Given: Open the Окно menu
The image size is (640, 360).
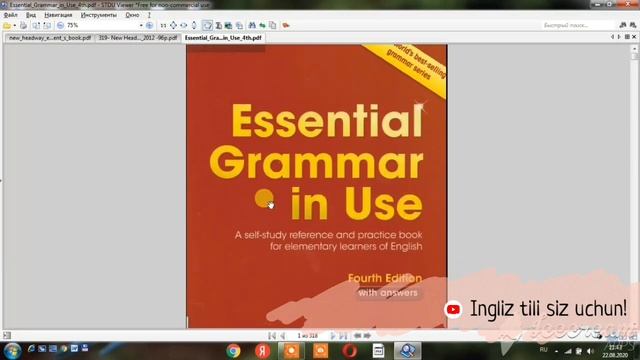Looking at the screenshot, I should [x=132, y=15].
